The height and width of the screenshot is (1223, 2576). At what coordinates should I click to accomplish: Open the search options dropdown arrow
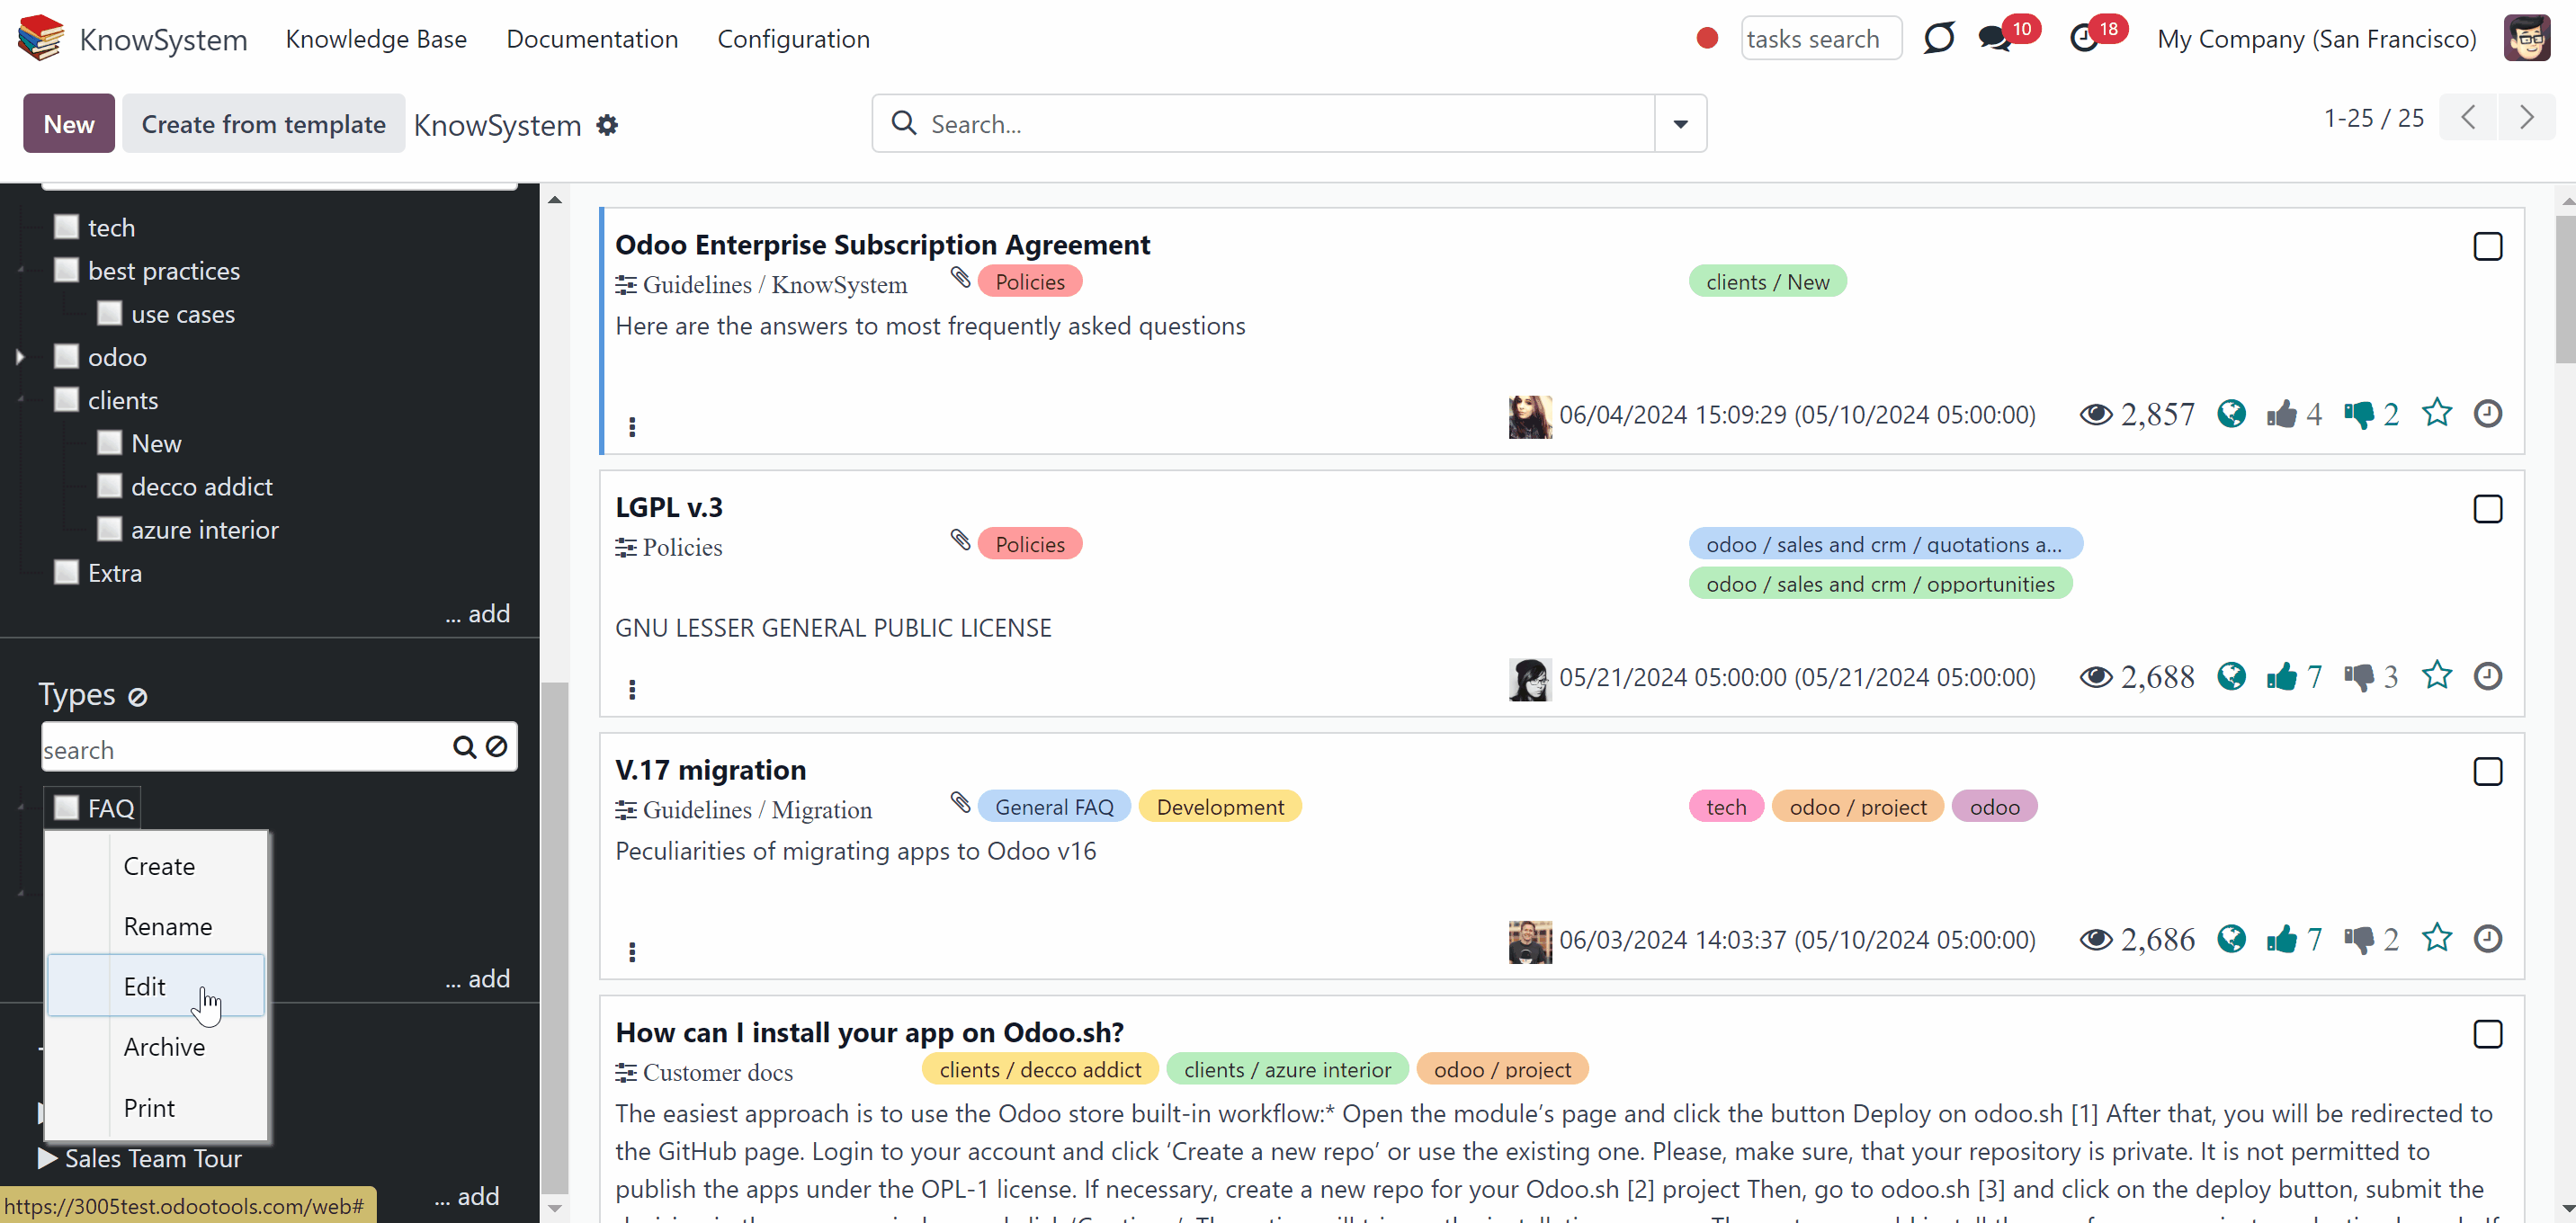coord(1680,124)
